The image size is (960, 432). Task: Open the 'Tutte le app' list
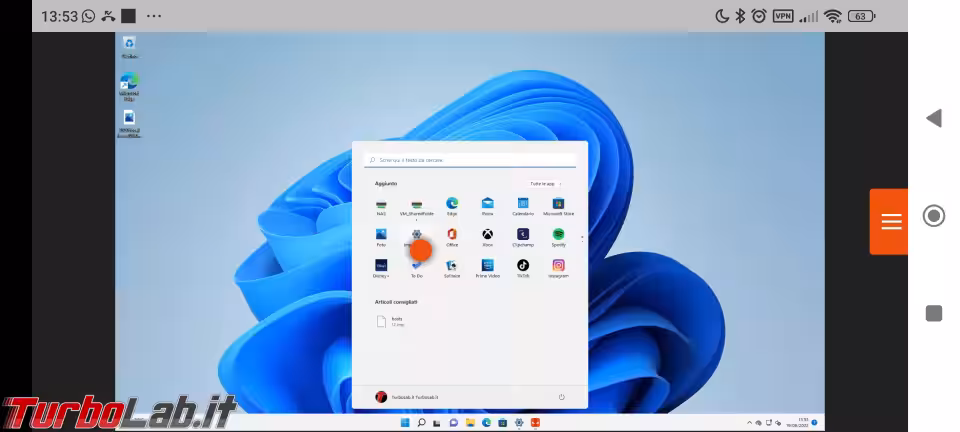click(546, 184)
